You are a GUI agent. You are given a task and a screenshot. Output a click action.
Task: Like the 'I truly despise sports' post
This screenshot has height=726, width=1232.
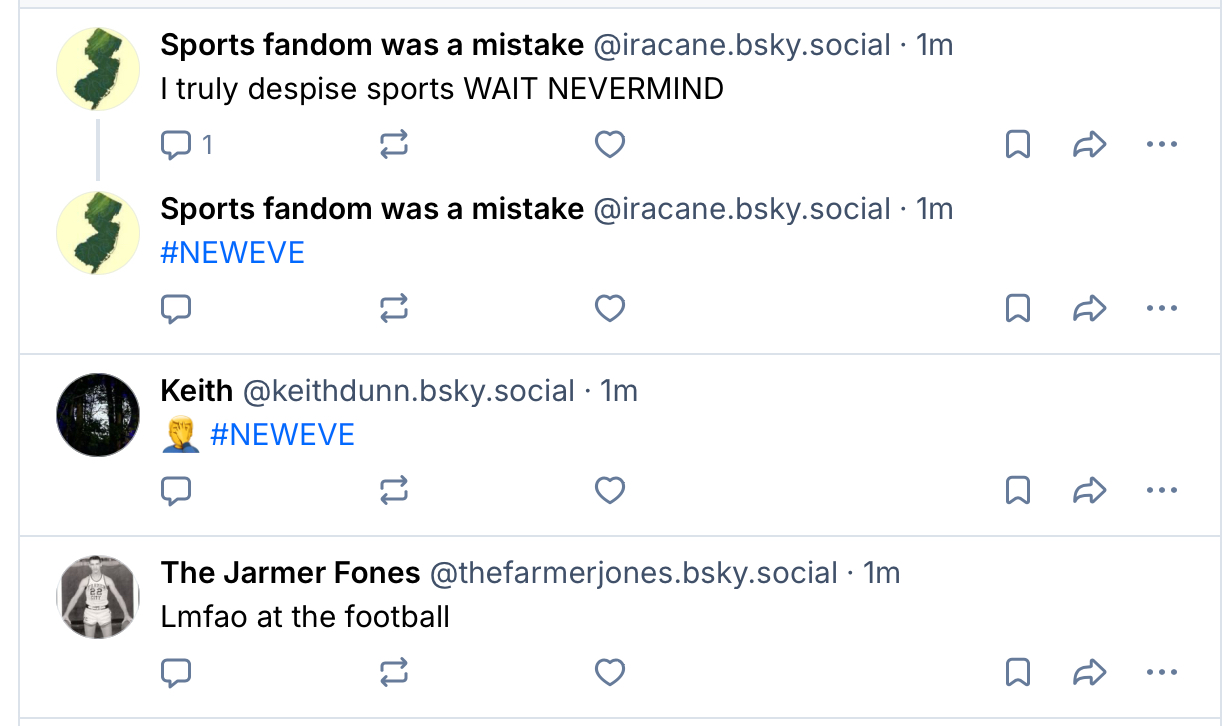(610, 146)
